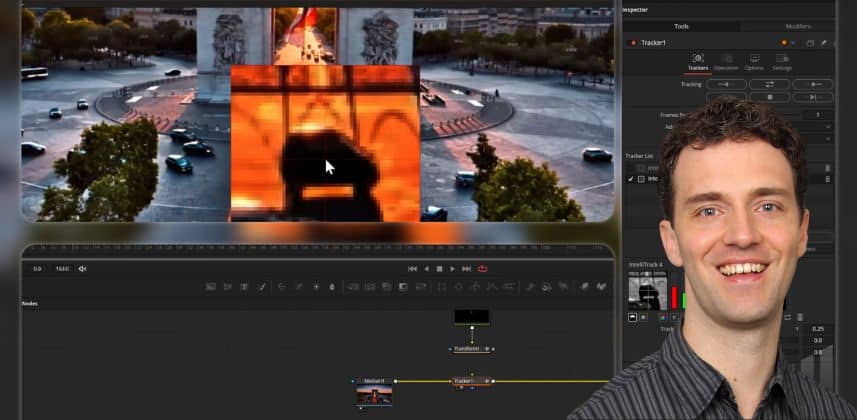Switch to the Modifiers tab in Inspector

[798, 26]
